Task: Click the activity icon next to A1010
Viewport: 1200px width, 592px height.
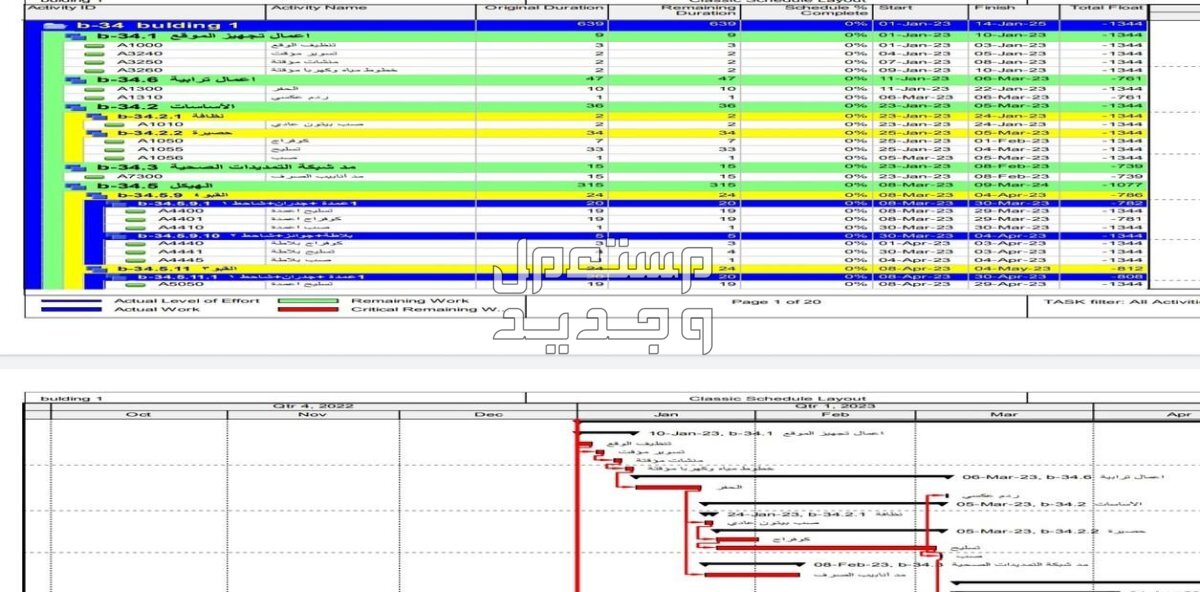Action: pyautogui.click(x=116, y=125)
